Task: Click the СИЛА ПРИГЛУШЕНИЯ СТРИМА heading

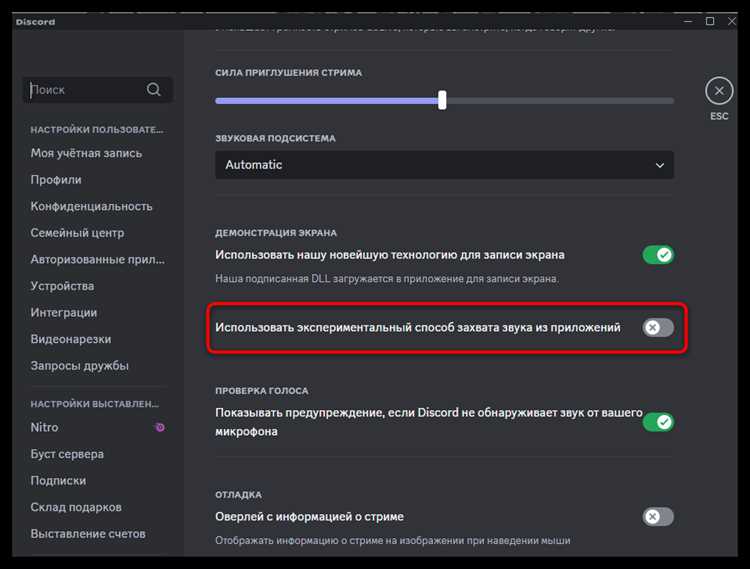Action: (288, 73)
